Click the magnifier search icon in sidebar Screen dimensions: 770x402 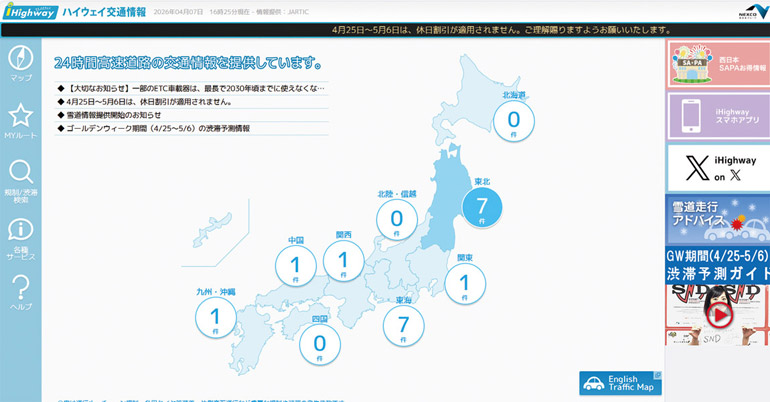pyautogui.click(x=20, y=174)
